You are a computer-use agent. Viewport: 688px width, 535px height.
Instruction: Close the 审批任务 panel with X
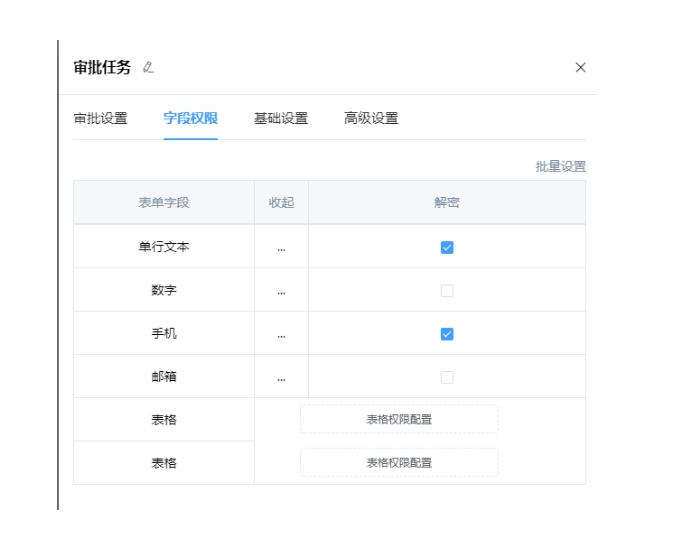pyautogui.click(x=580, y=68)
